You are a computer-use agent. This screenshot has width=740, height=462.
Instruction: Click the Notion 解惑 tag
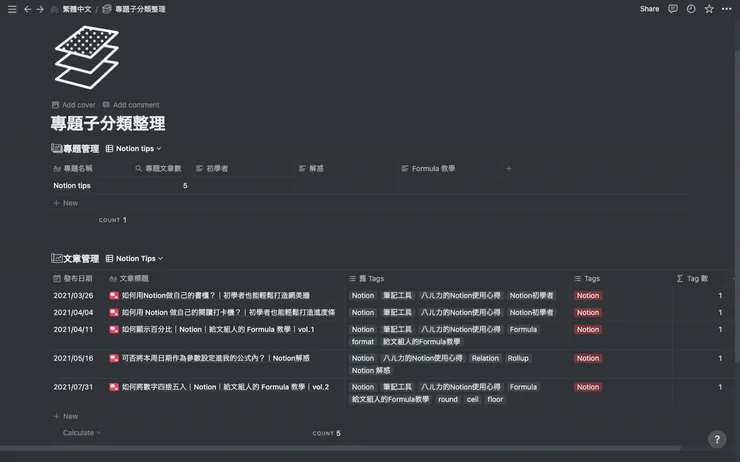pos(370,370)
